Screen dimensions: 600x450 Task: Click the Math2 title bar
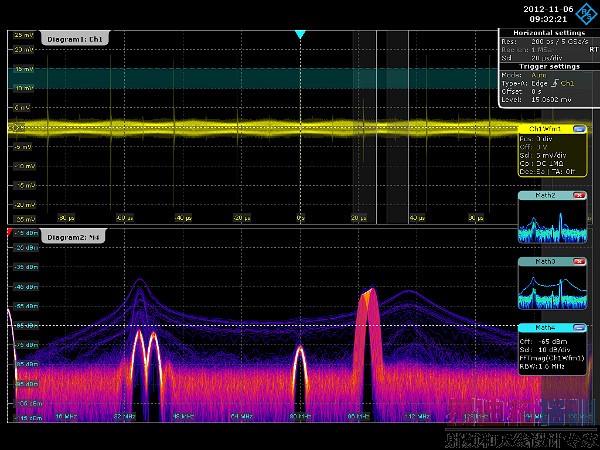(x=552, y=196)
